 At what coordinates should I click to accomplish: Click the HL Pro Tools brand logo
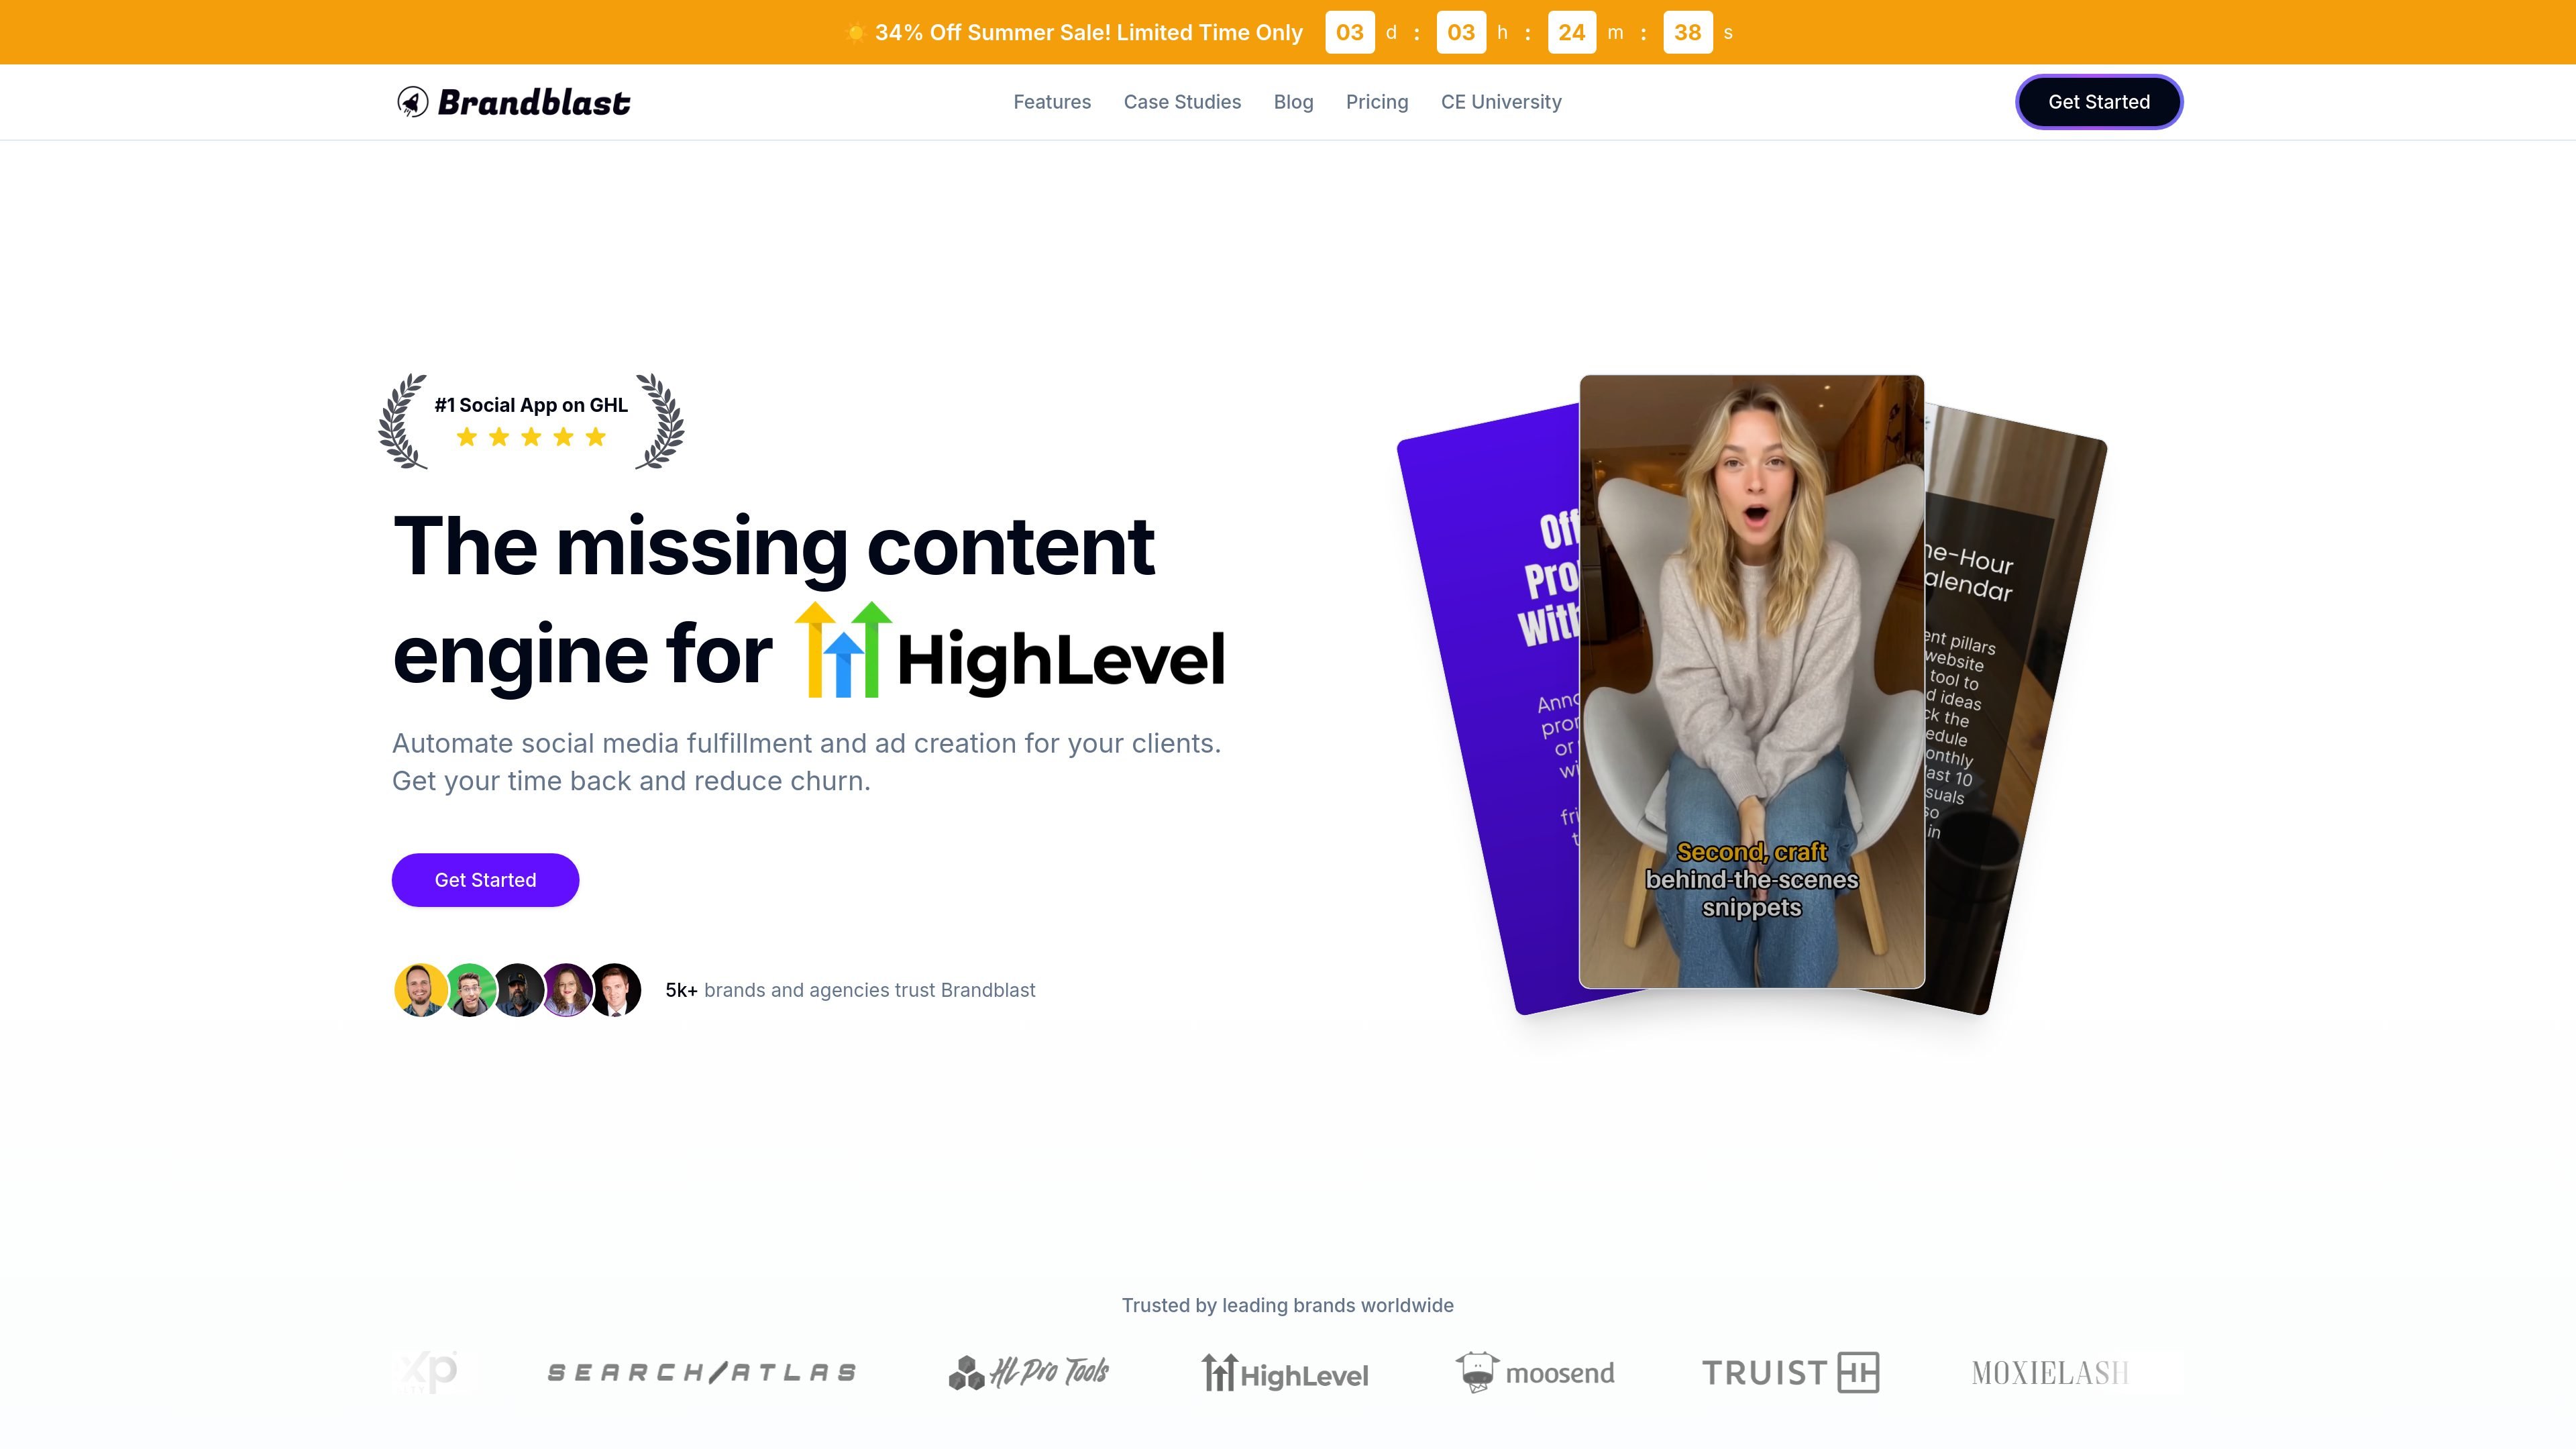[x=1029, y=1372]
